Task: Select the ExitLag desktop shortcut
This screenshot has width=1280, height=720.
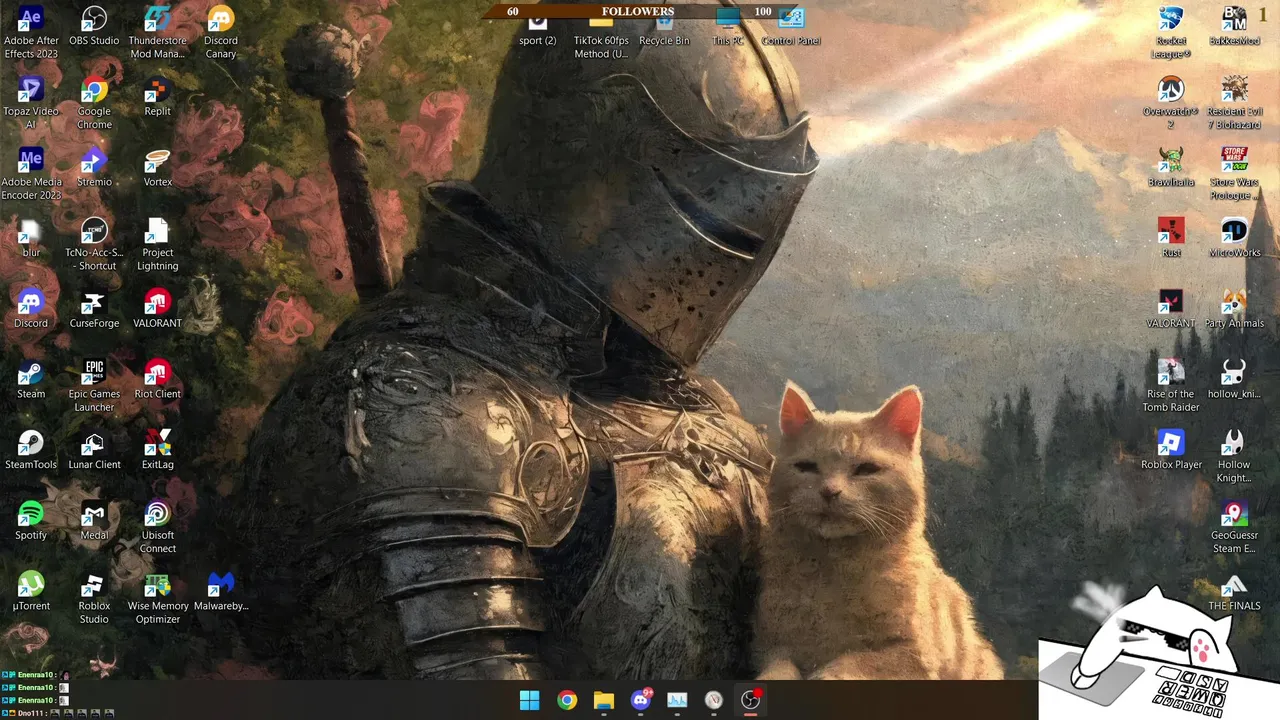Action: 157,450
